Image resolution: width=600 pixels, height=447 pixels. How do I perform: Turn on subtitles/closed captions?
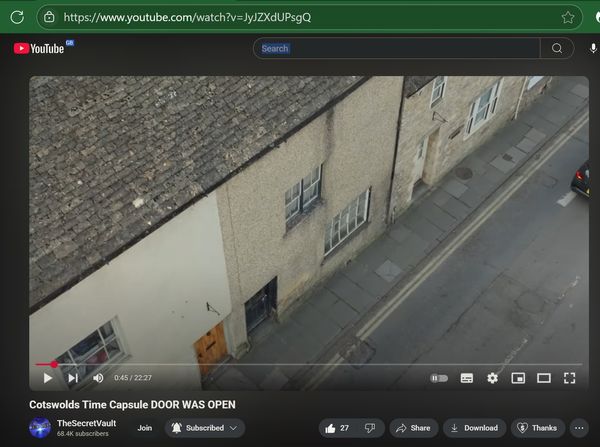click(x=466, y=378)
